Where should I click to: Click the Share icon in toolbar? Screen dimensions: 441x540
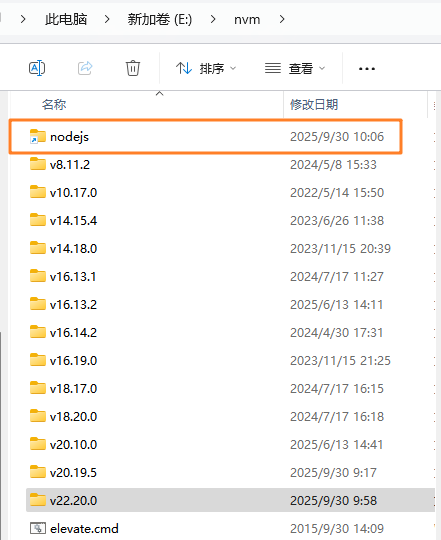click(x=85, y=68)
